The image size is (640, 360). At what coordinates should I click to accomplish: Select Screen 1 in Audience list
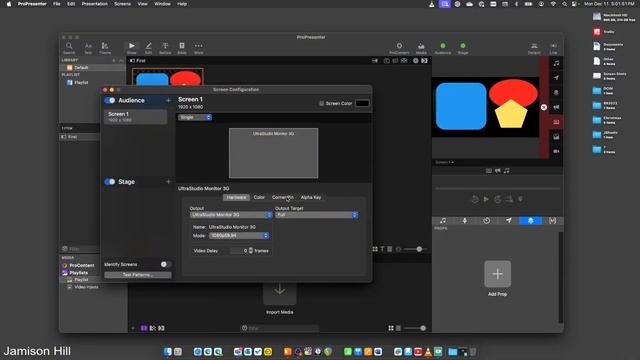[136, 117]
